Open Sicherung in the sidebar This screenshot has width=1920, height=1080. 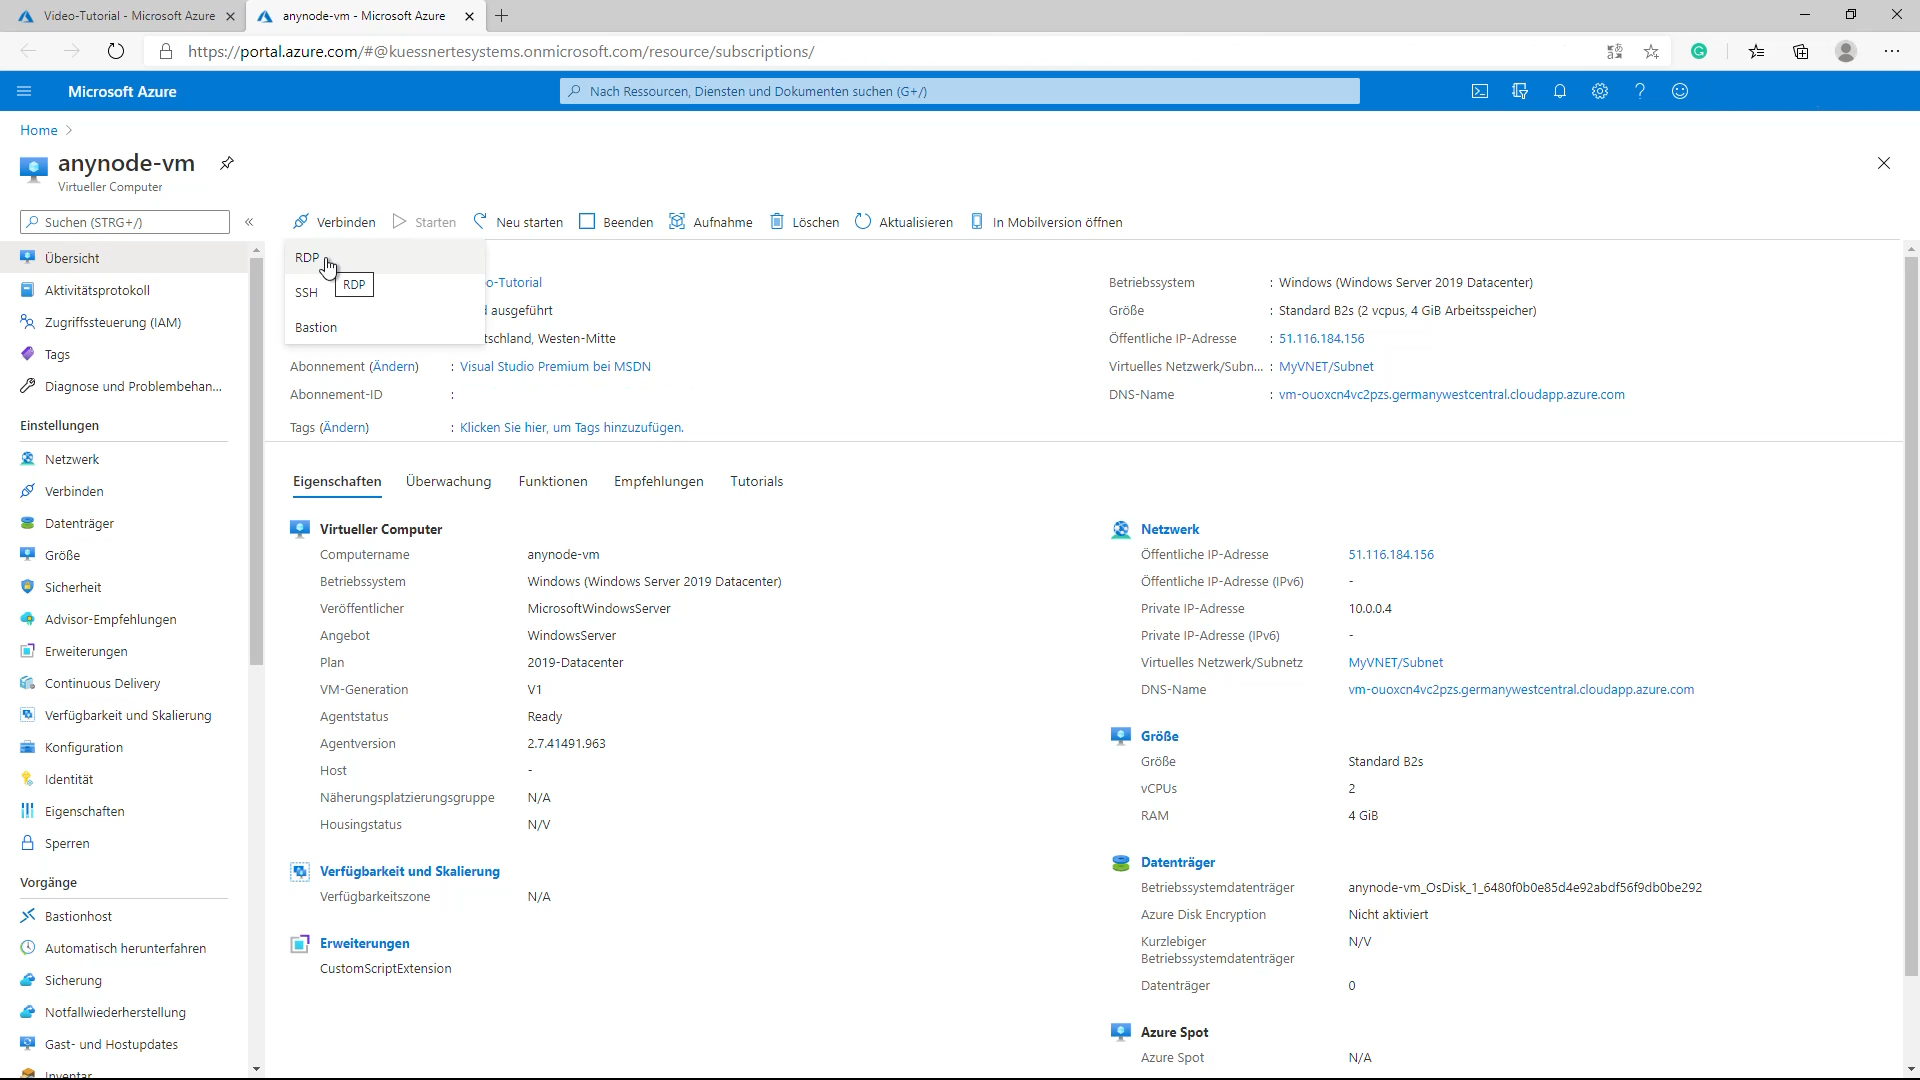(124, 980)
